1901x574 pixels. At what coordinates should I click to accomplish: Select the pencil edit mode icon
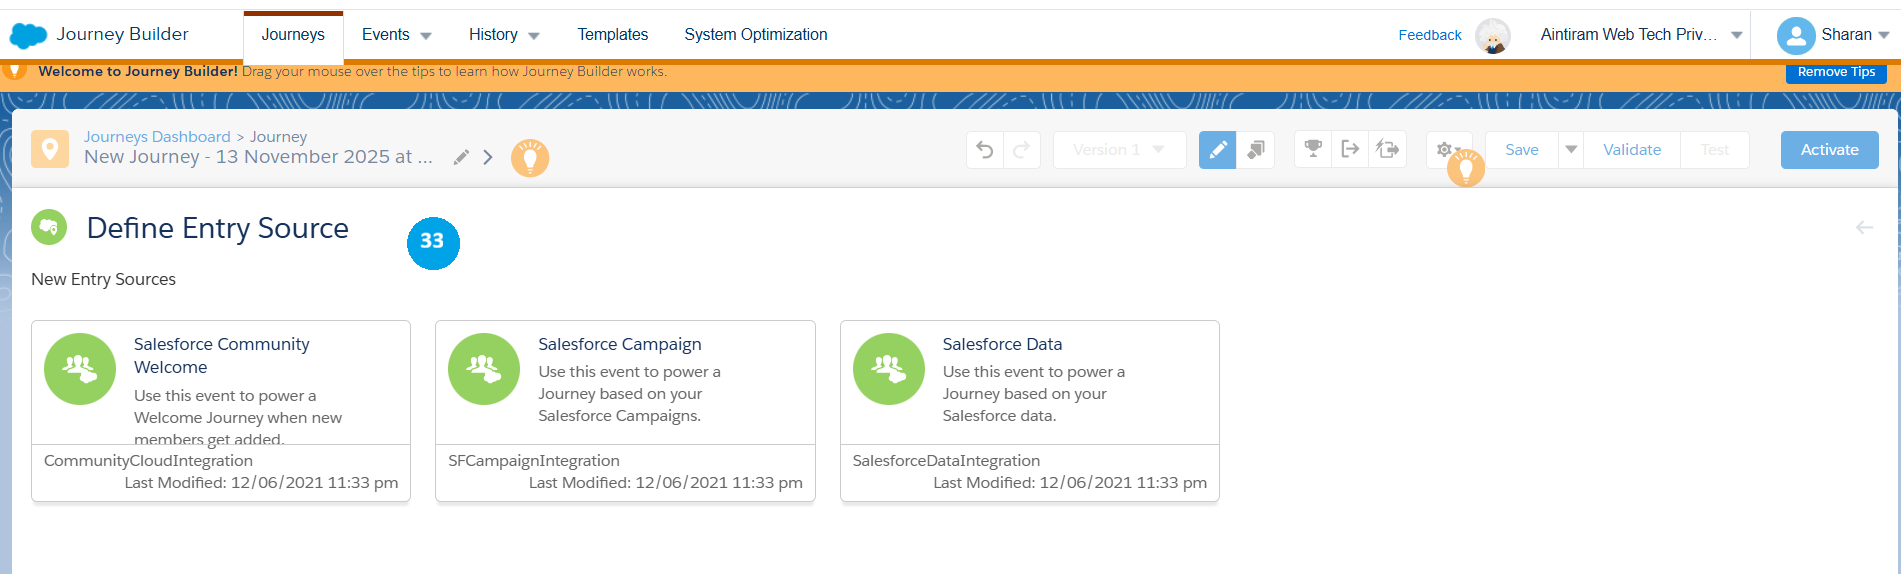[x=1217, y=150]
